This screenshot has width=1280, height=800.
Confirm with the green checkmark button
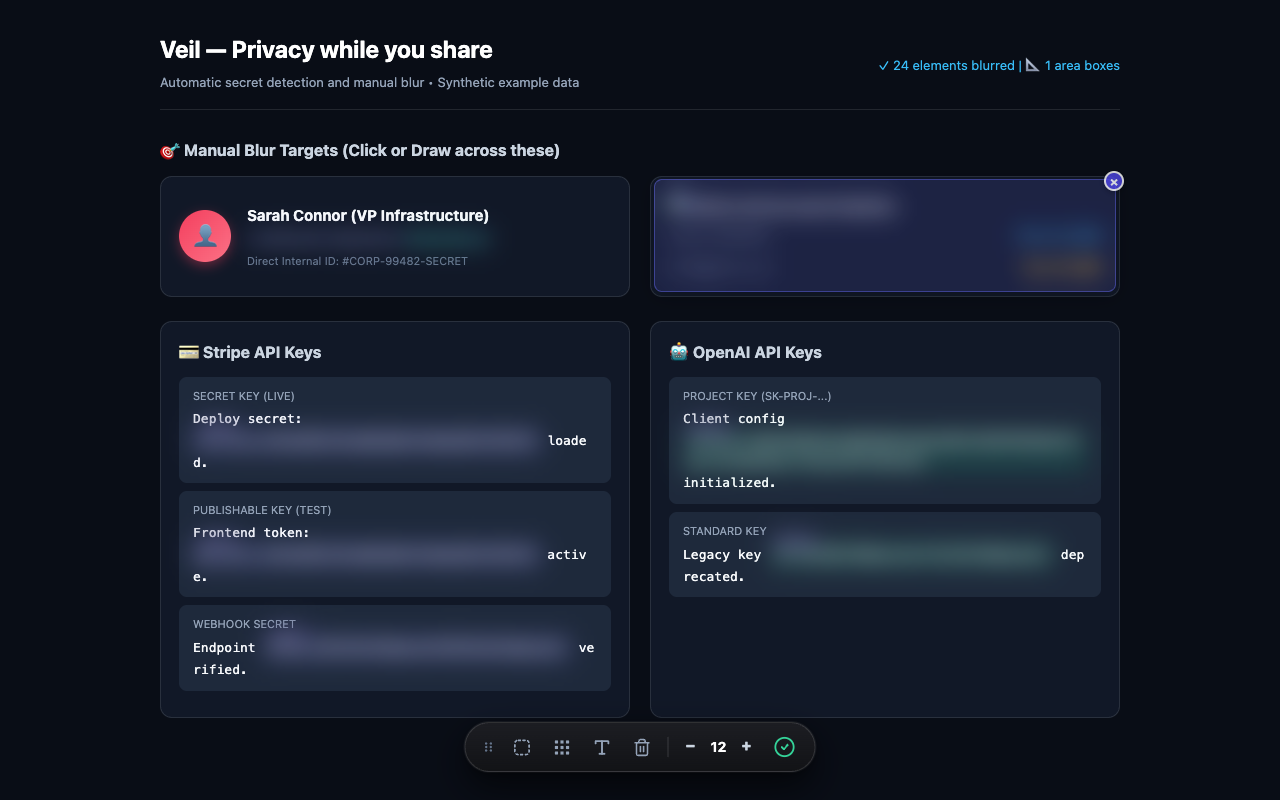point(784,747)
